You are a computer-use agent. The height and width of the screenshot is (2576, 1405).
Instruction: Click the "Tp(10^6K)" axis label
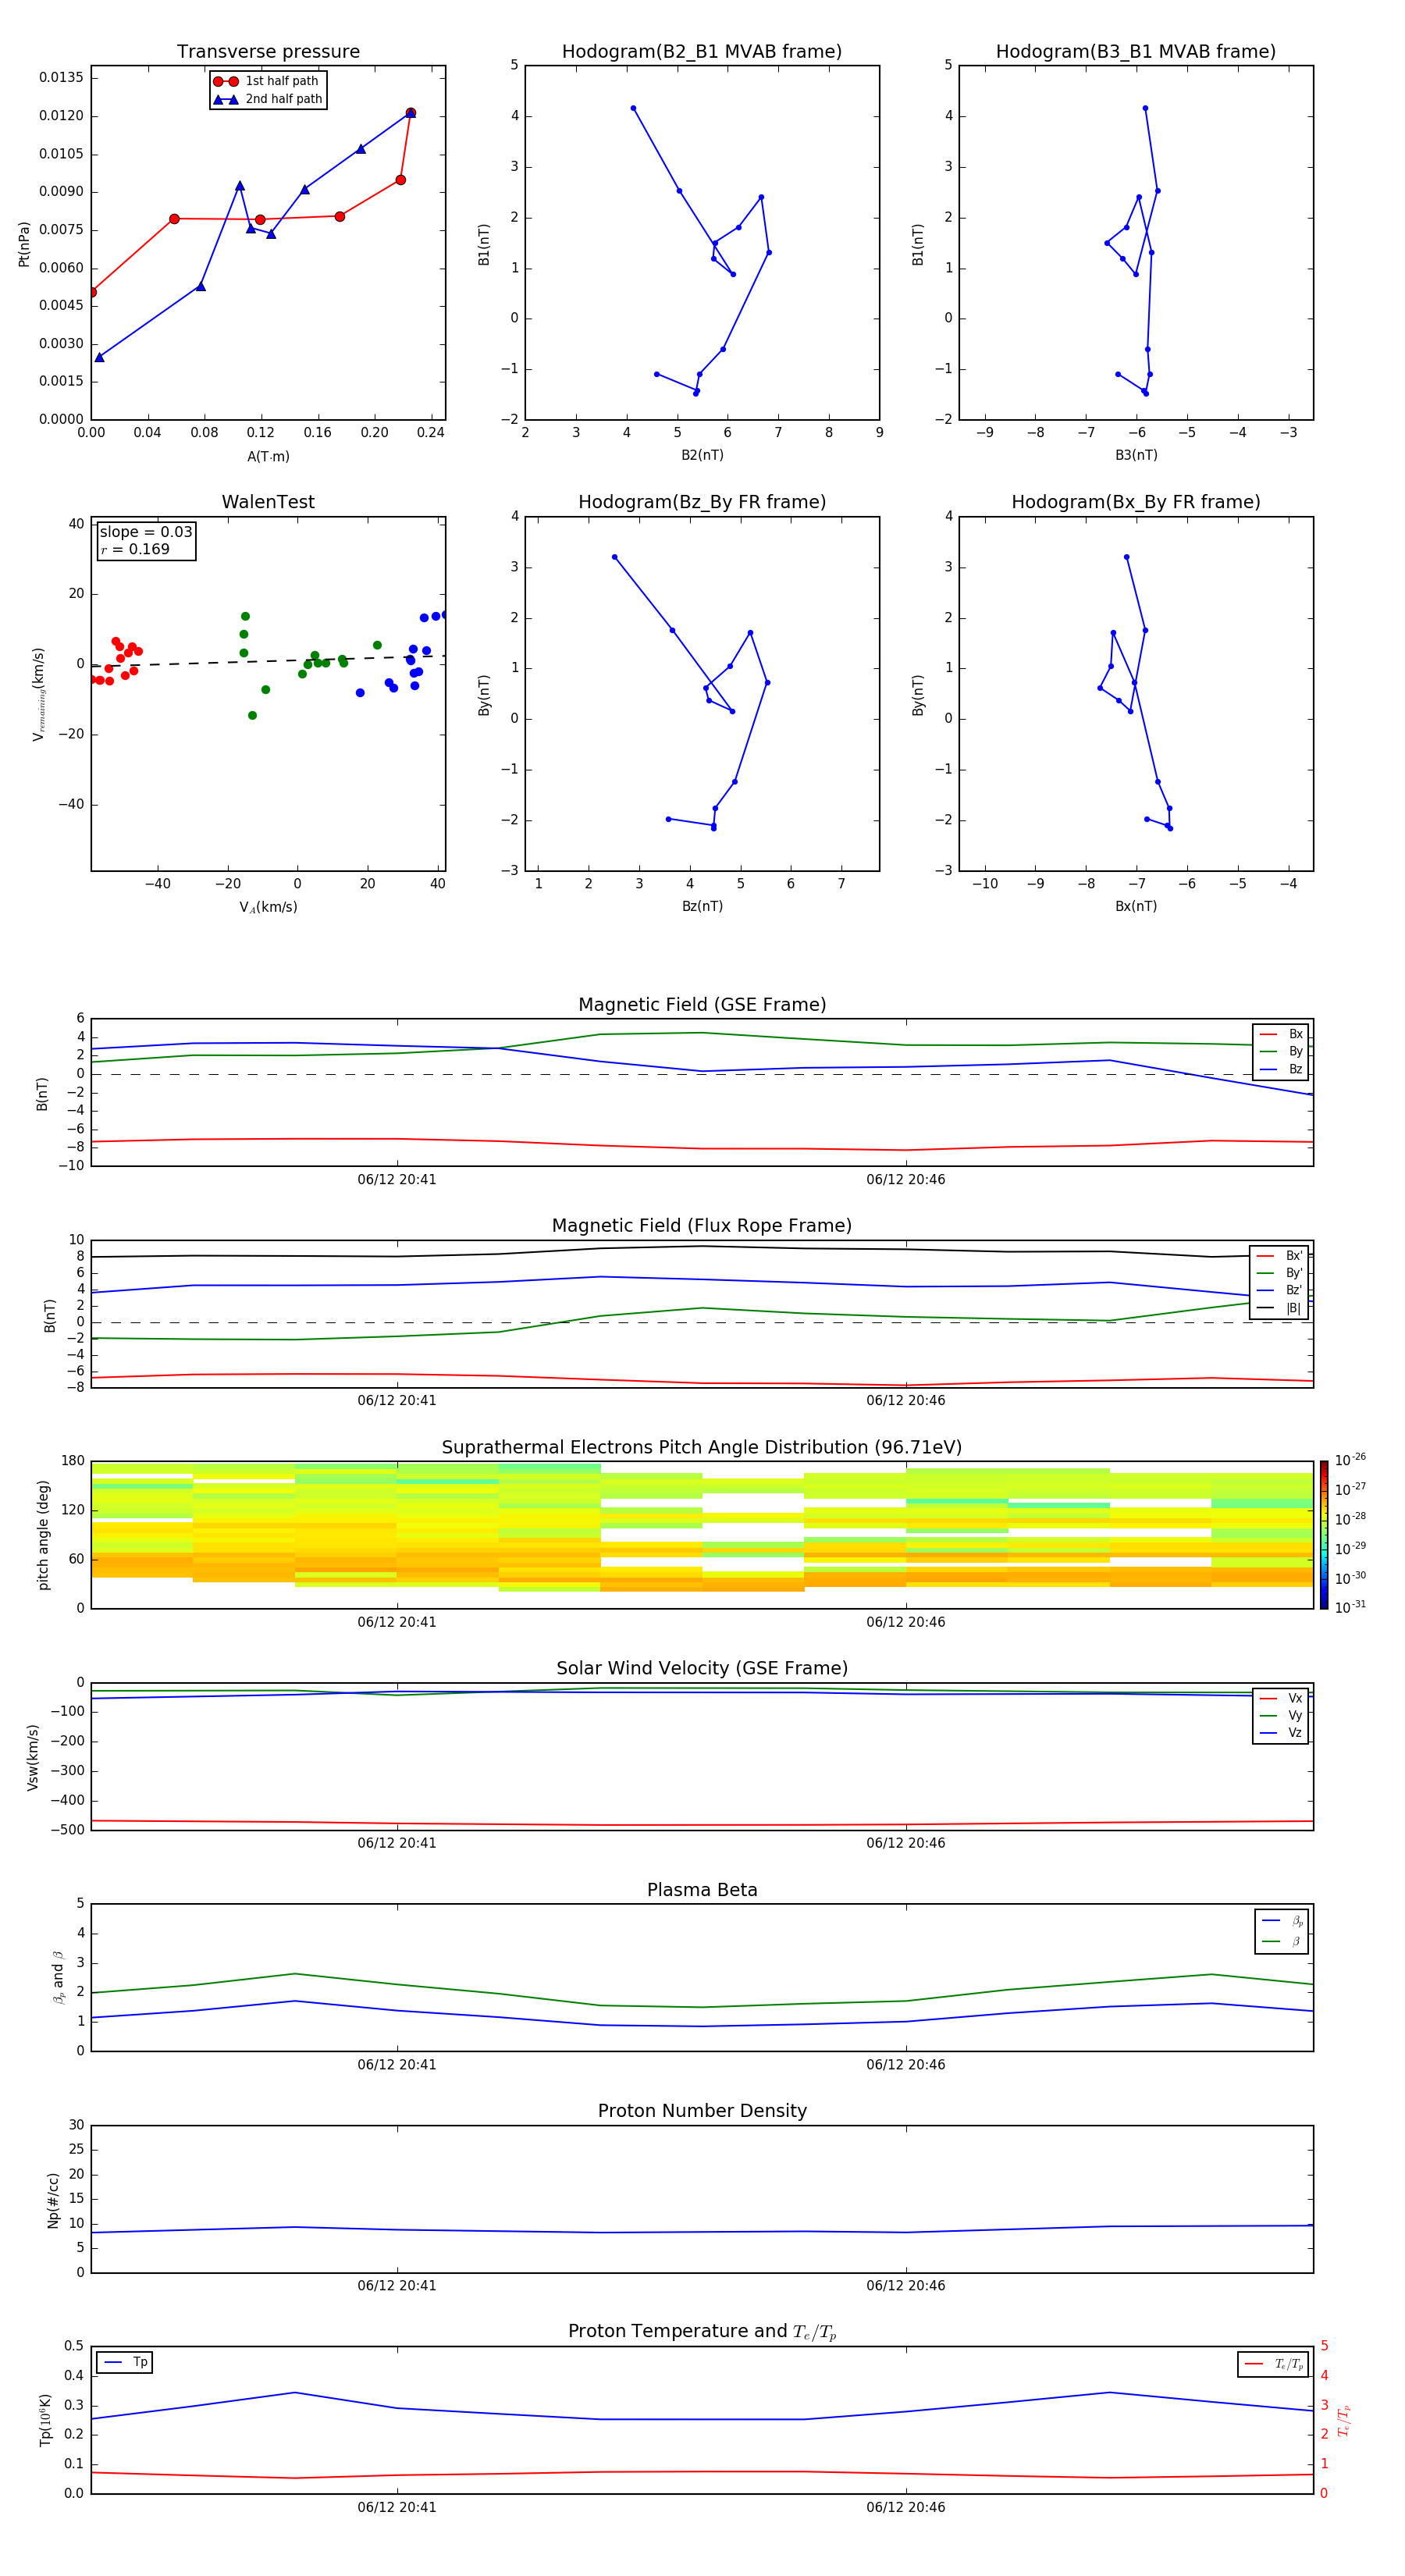click(x=45, y=2421)
